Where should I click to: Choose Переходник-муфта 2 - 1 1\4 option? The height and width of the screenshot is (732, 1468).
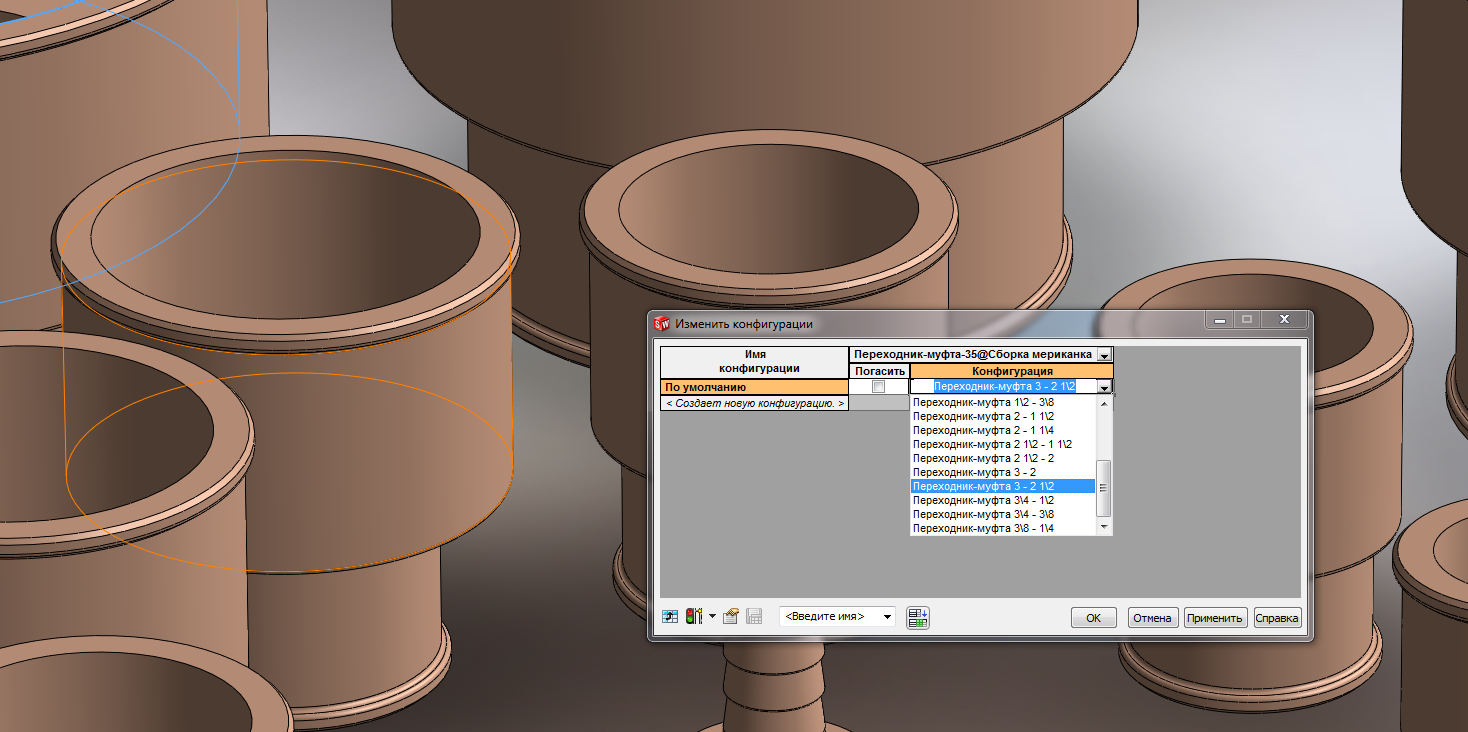[x=1003, y=430]
